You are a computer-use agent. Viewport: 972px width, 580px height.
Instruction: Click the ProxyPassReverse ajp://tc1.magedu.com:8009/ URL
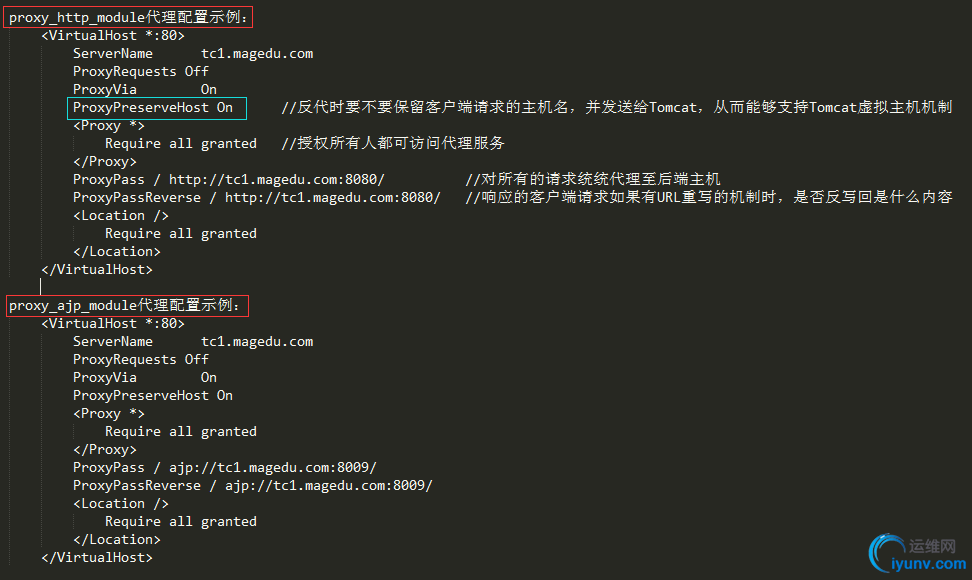click(x=329, y=486)
